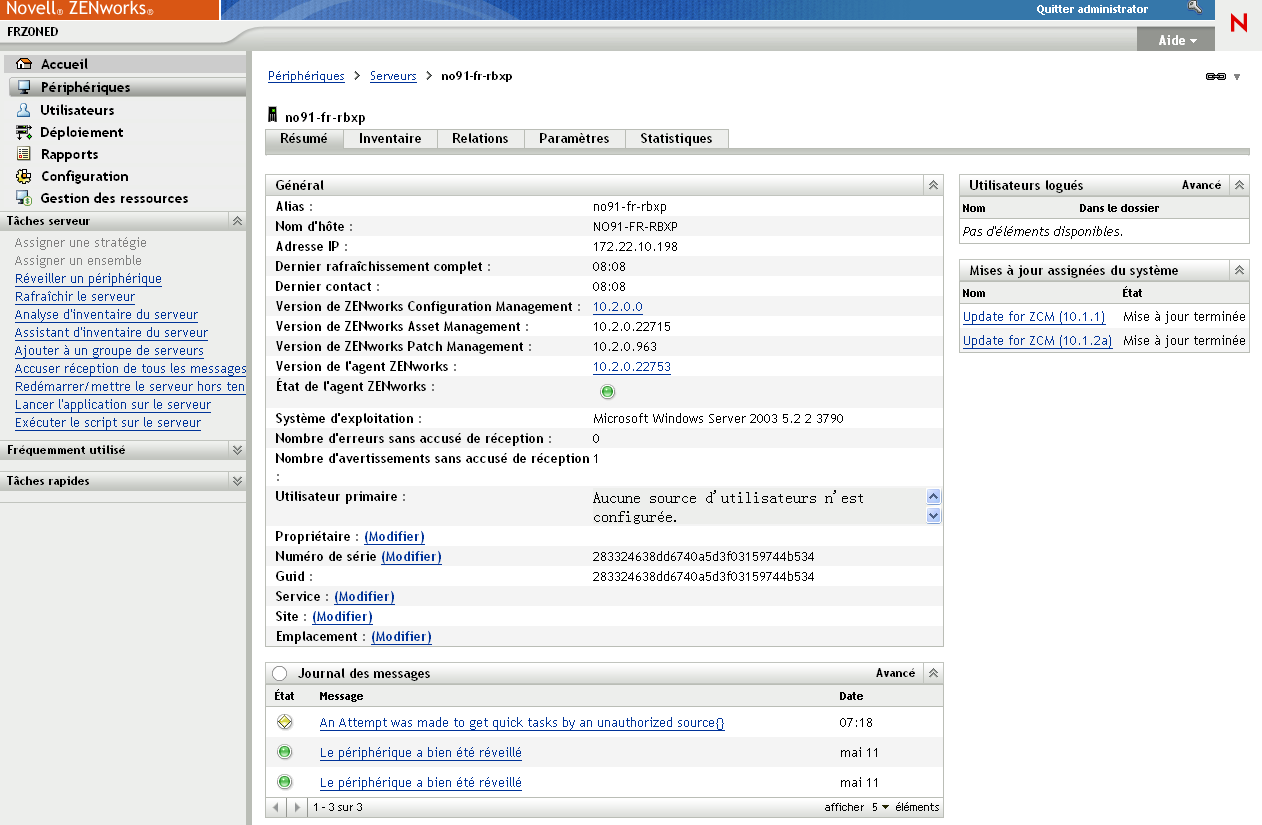Toggle the Journal des messages round indicator
The width and height of the screenshot is (1262, 825).
tap(280, 674)
